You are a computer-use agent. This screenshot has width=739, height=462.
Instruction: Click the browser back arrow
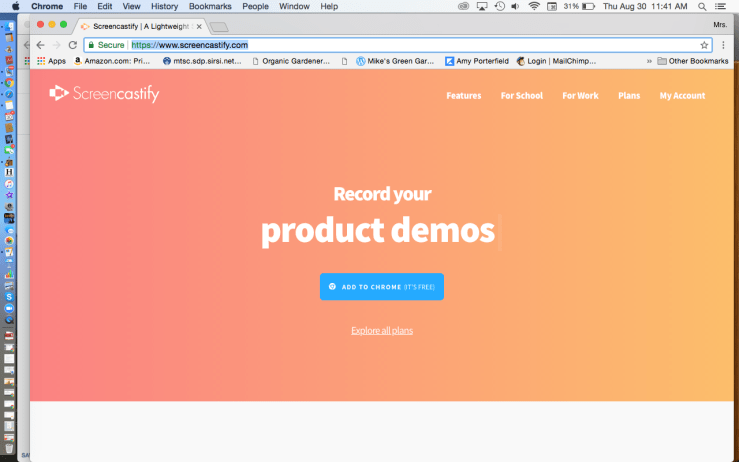[40, 45]
